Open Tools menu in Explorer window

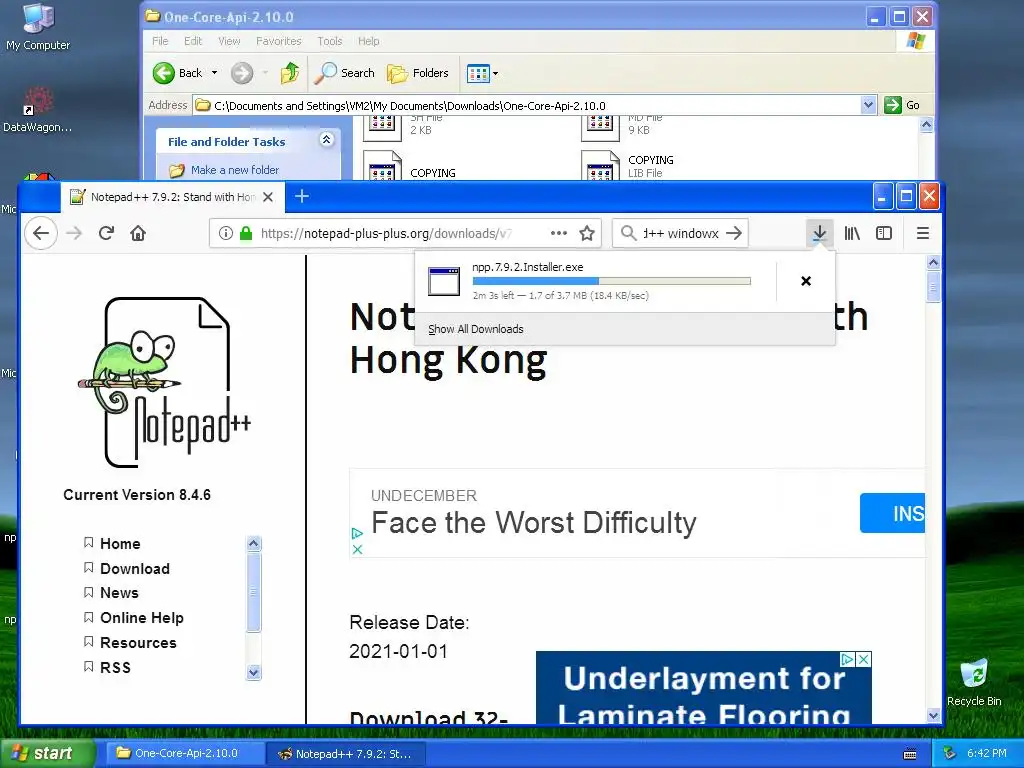[x=330, y=40]
